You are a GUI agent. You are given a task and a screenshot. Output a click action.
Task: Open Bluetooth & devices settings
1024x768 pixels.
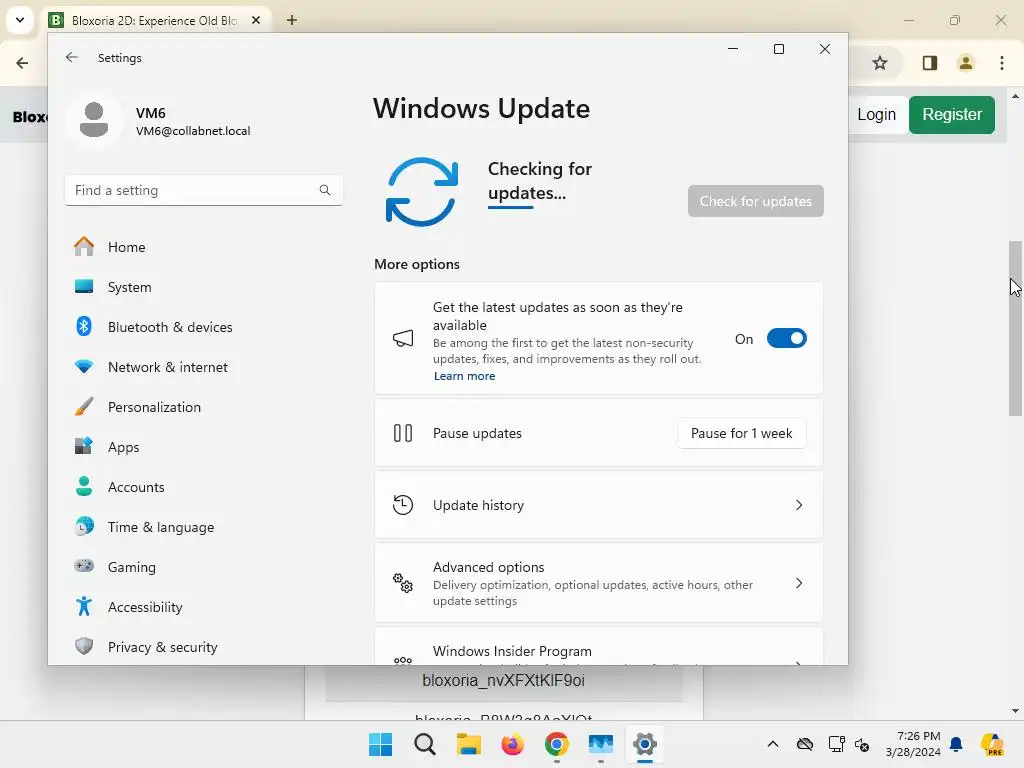(x=204, y=327)
